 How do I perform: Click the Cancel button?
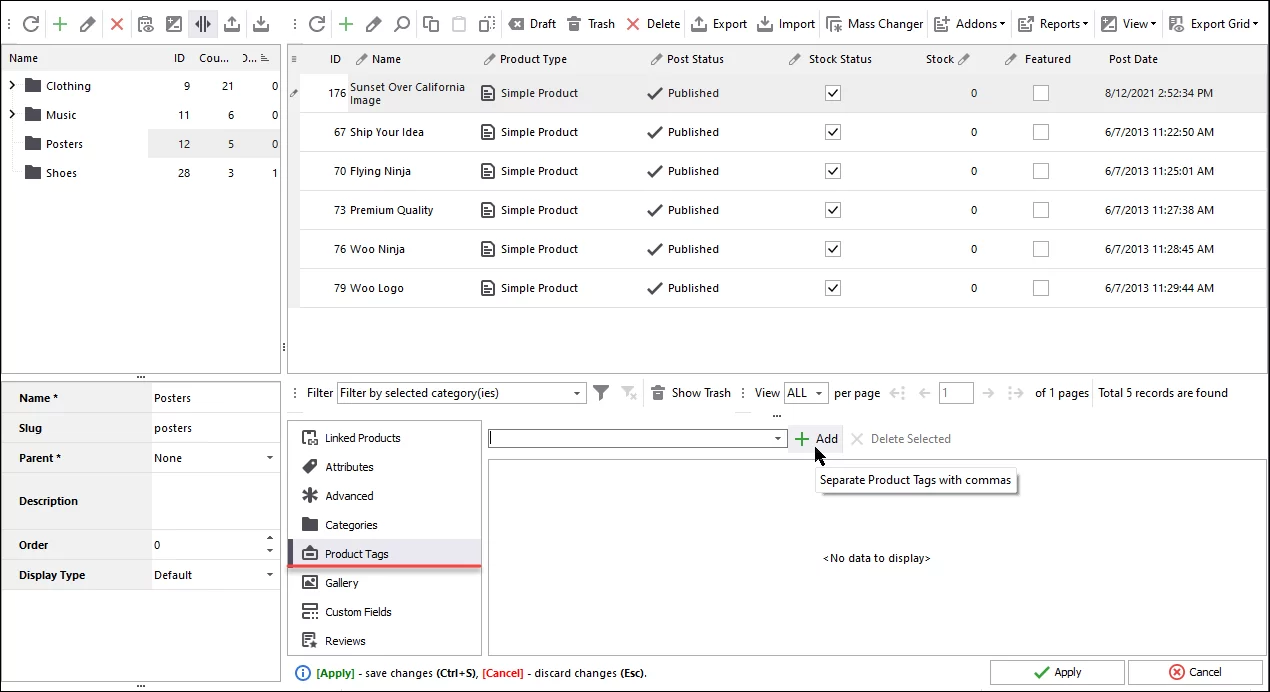pyautogui.click(x=1194, y=672)
